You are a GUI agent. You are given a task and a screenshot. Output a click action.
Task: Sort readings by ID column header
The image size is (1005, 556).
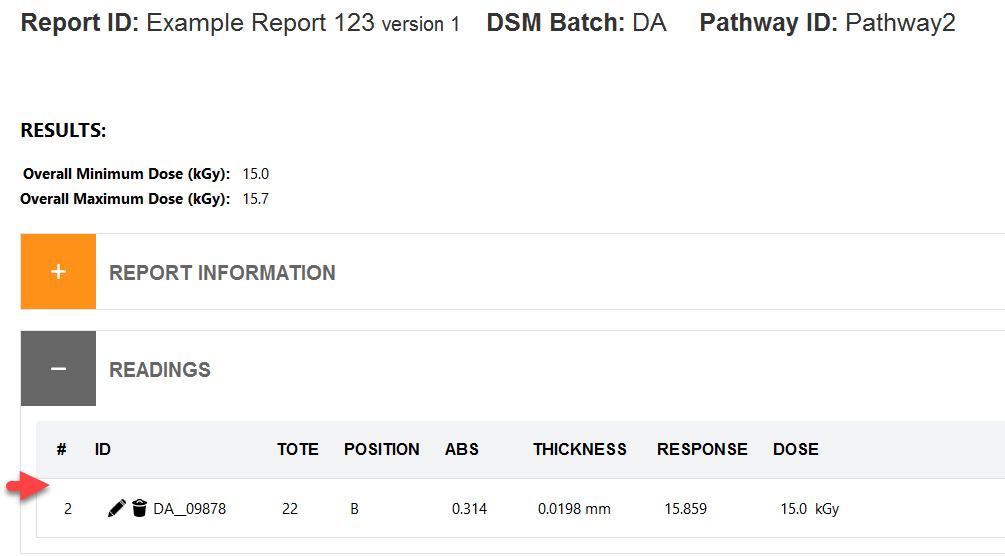coord(103,450)
